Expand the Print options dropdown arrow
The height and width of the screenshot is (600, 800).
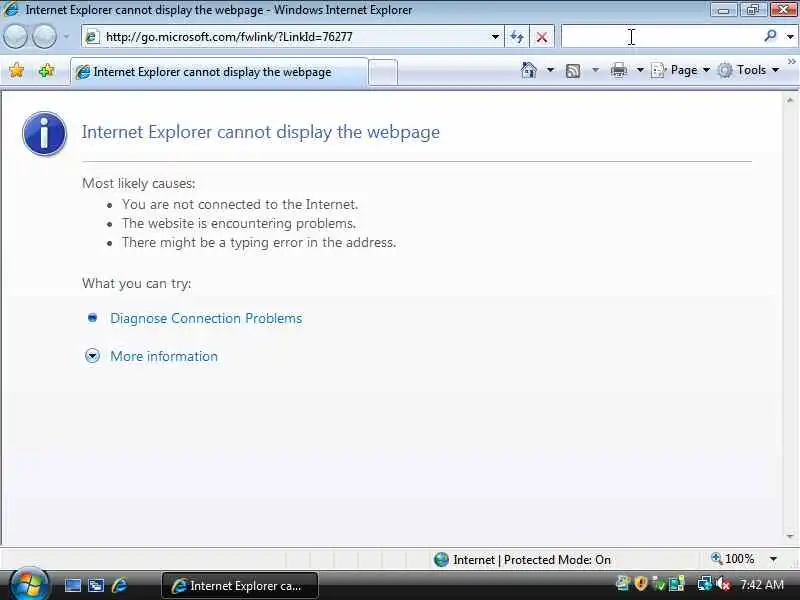[640, 70]
